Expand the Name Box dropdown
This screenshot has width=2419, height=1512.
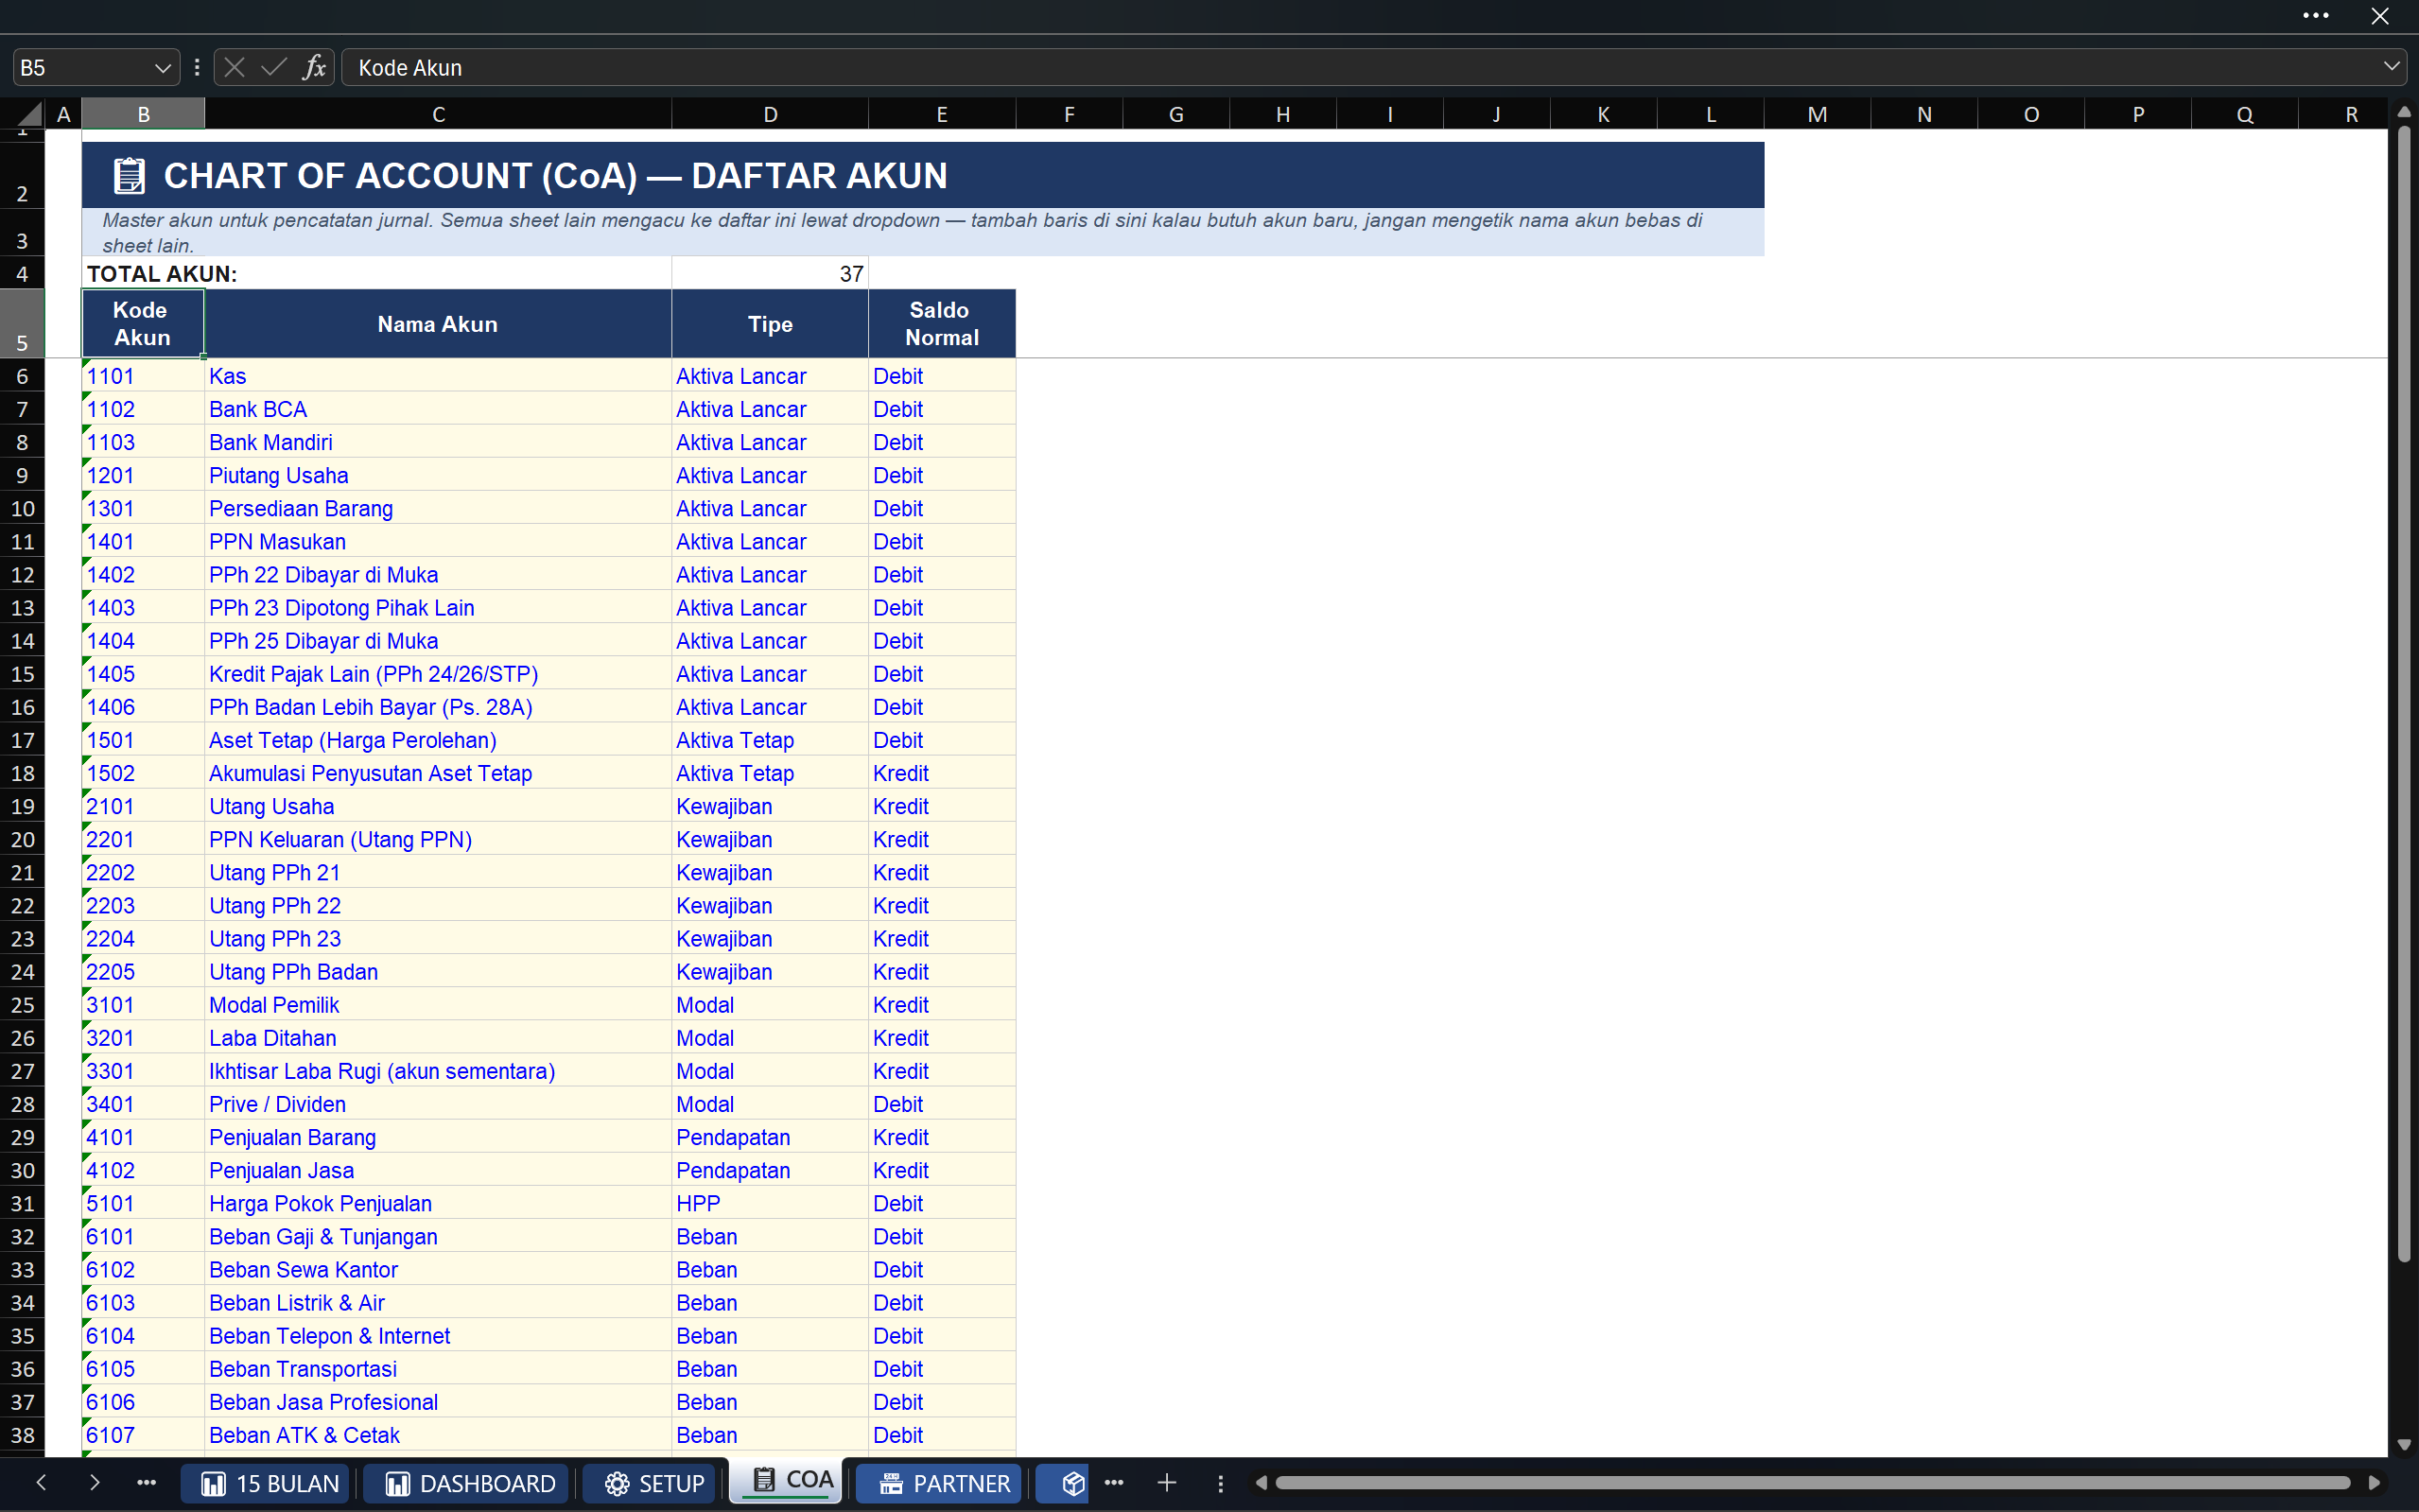(x=162, y=68)
